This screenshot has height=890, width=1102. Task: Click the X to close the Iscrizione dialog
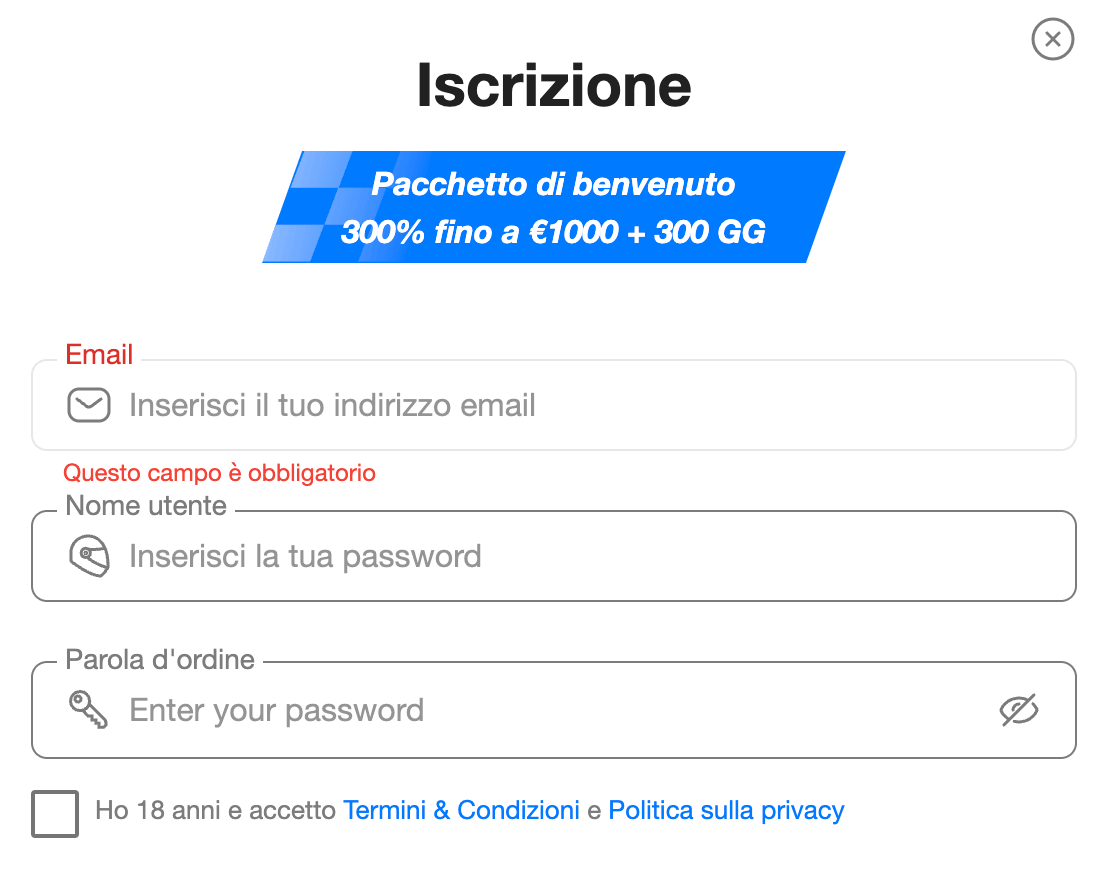click(1052, 40)
